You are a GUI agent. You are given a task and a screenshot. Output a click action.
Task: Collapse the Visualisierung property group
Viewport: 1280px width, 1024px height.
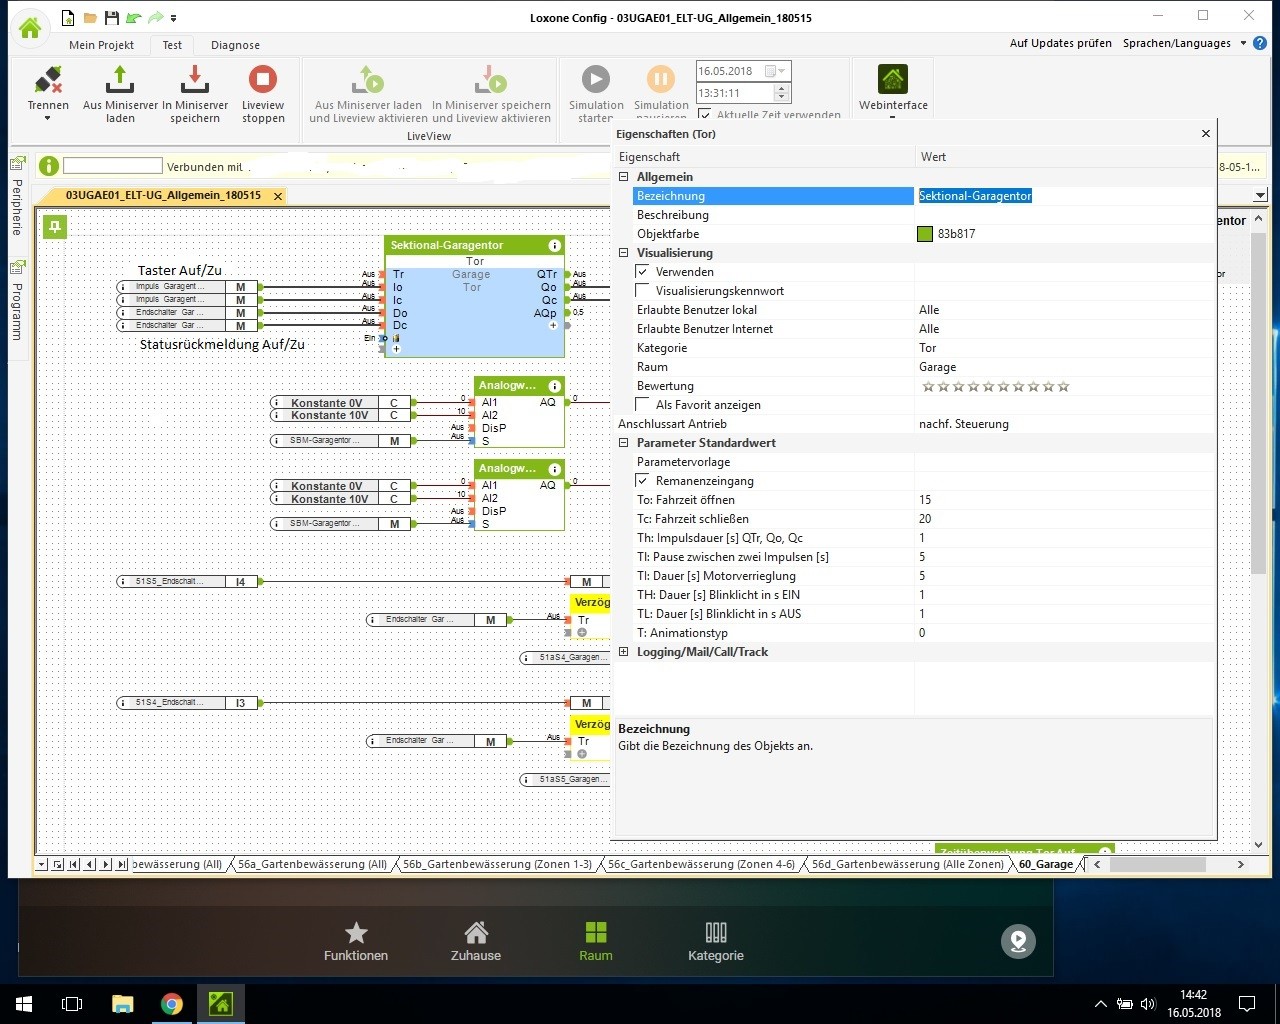click(x=624, y=253)
